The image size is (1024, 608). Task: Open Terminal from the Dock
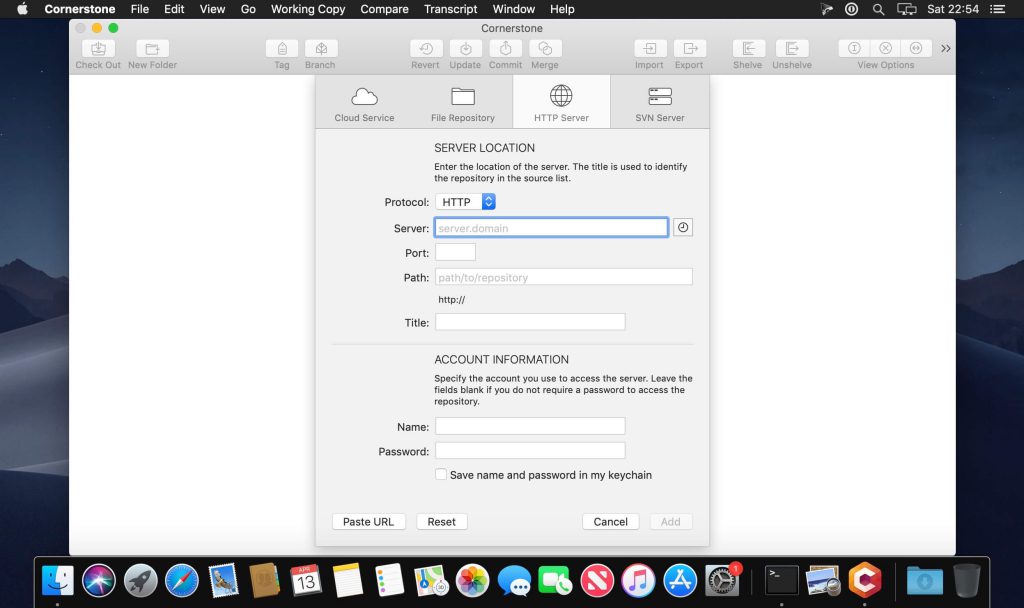click(781, 579)
